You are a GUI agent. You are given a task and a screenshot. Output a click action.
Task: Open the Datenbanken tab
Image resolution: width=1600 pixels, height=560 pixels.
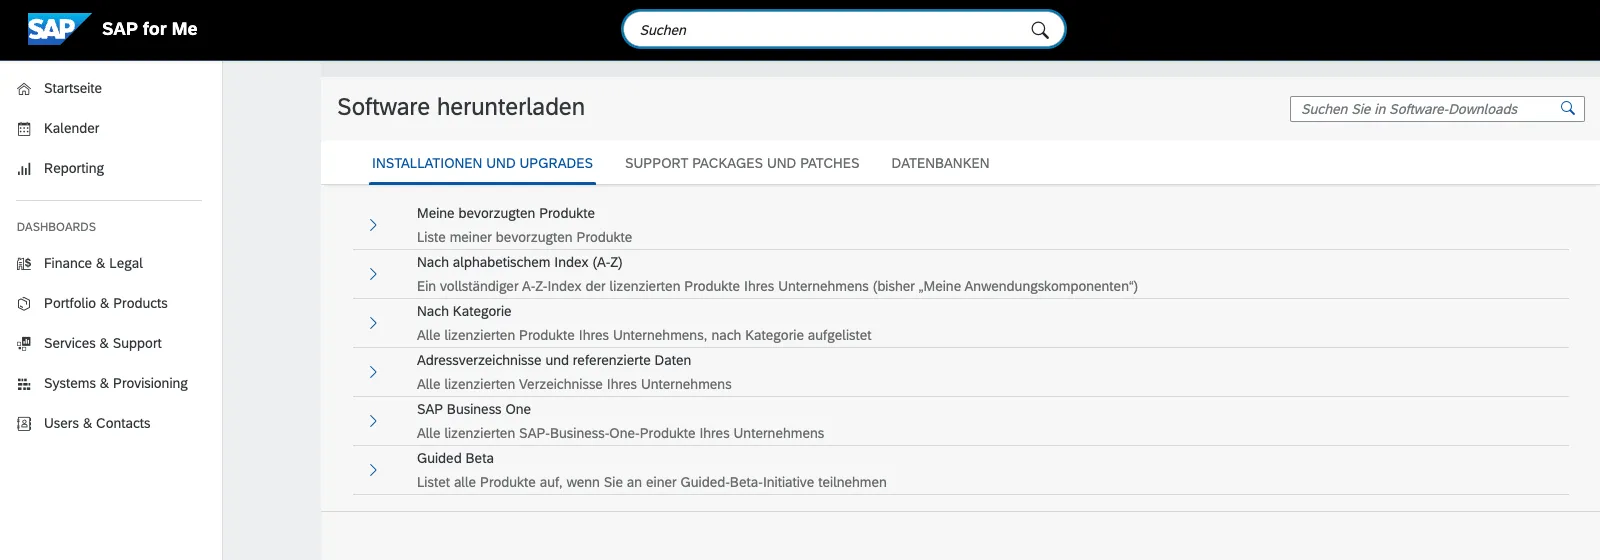coord(940,163)
